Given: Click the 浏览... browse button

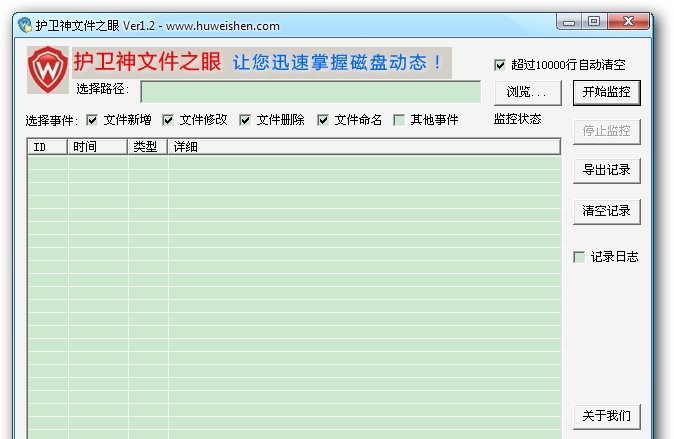Looking at the screenshot, I should pyautogui.click(x=528, y=92).
